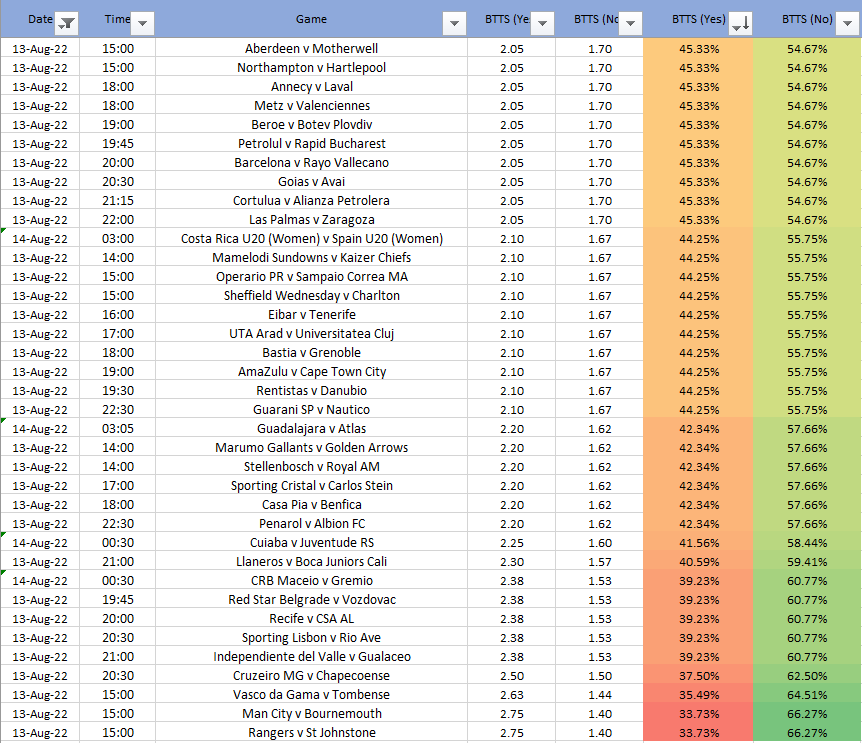Click Rangers v St Johnstone cell
Viewport: 862px width, 743px height.
click(311, 733)
